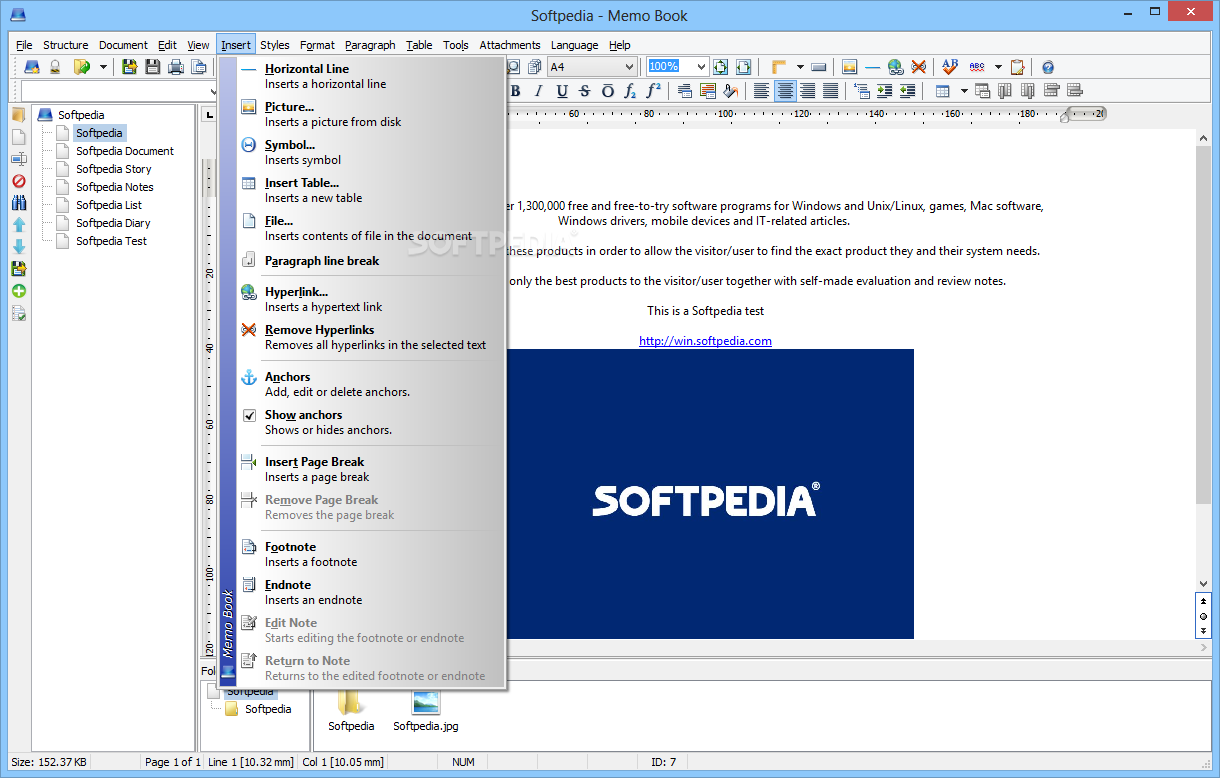Choose Horizontal Line from Insert menu

[x=371, y=76]
